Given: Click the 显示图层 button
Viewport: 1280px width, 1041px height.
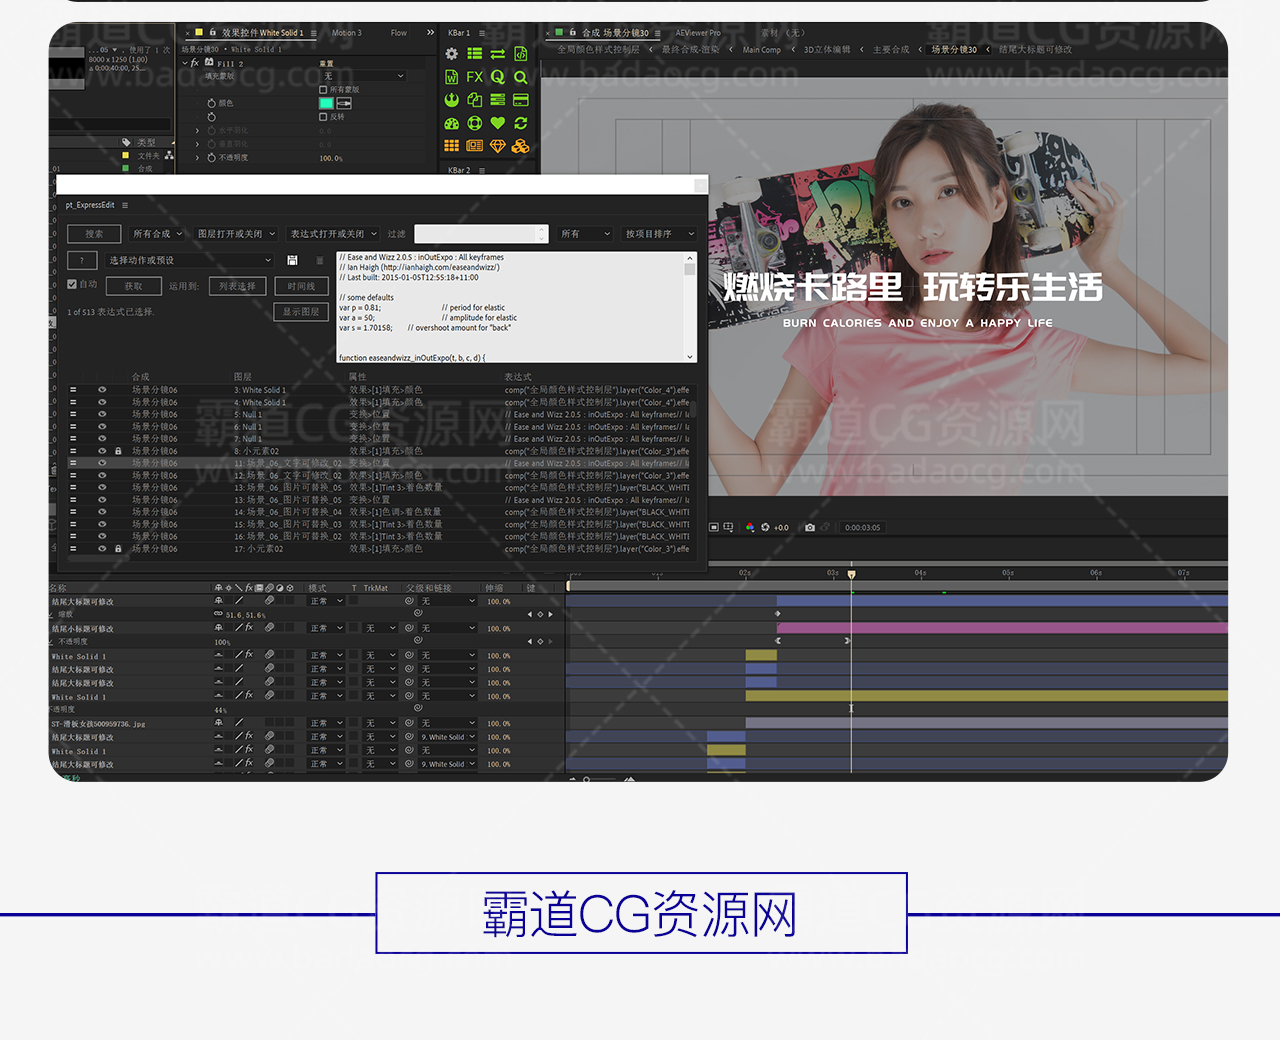Looking at the screenshot, I should [301, 312].
